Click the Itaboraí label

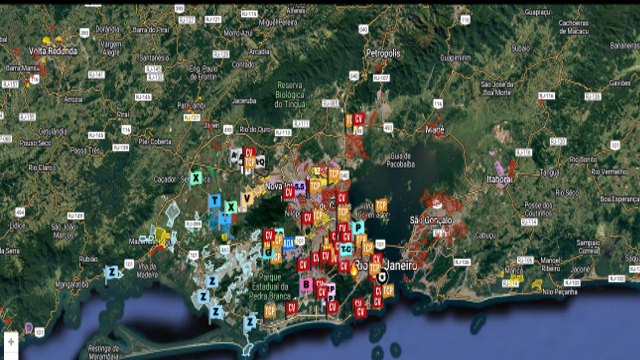pos(499,179)
